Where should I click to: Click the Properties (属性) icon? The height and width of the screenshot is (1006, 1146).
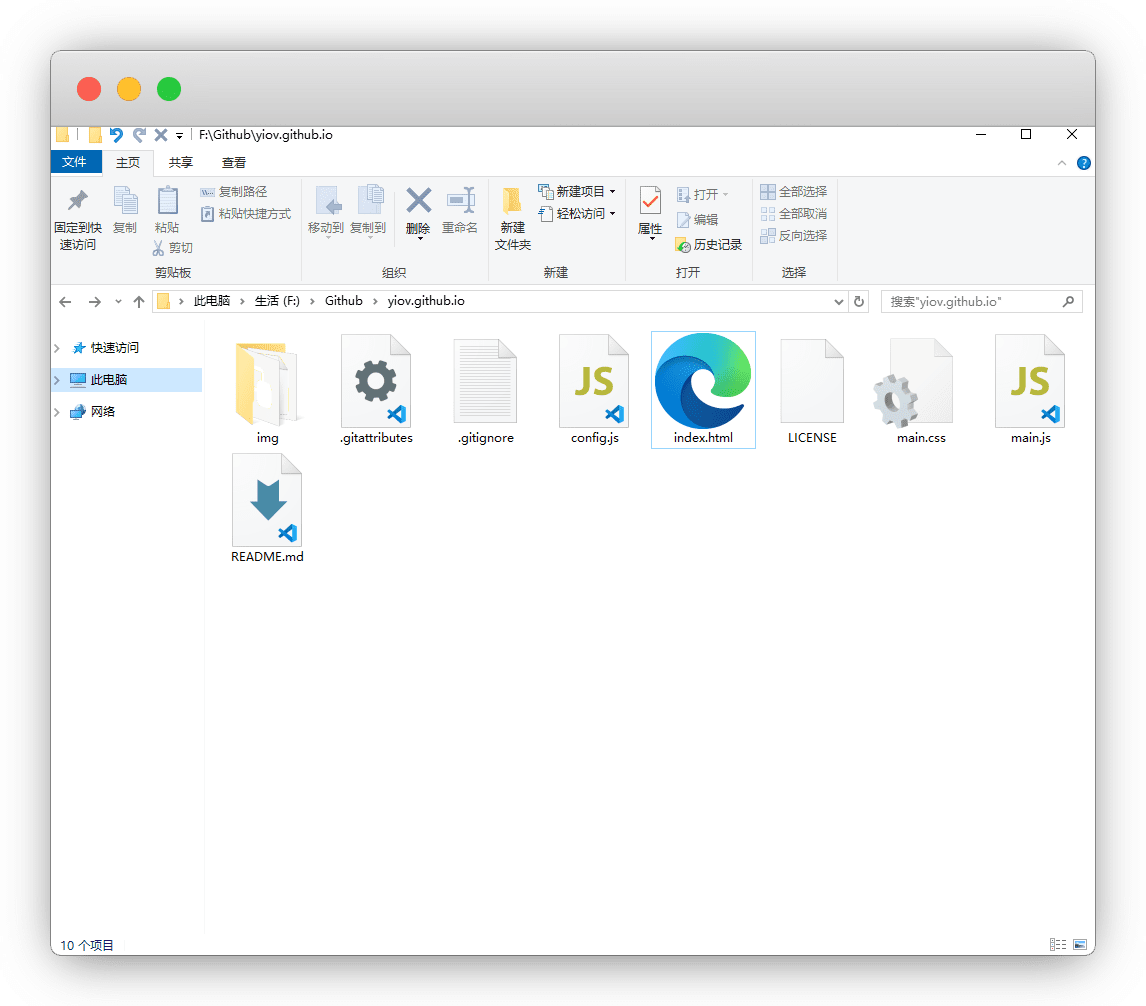click(650, 203)
